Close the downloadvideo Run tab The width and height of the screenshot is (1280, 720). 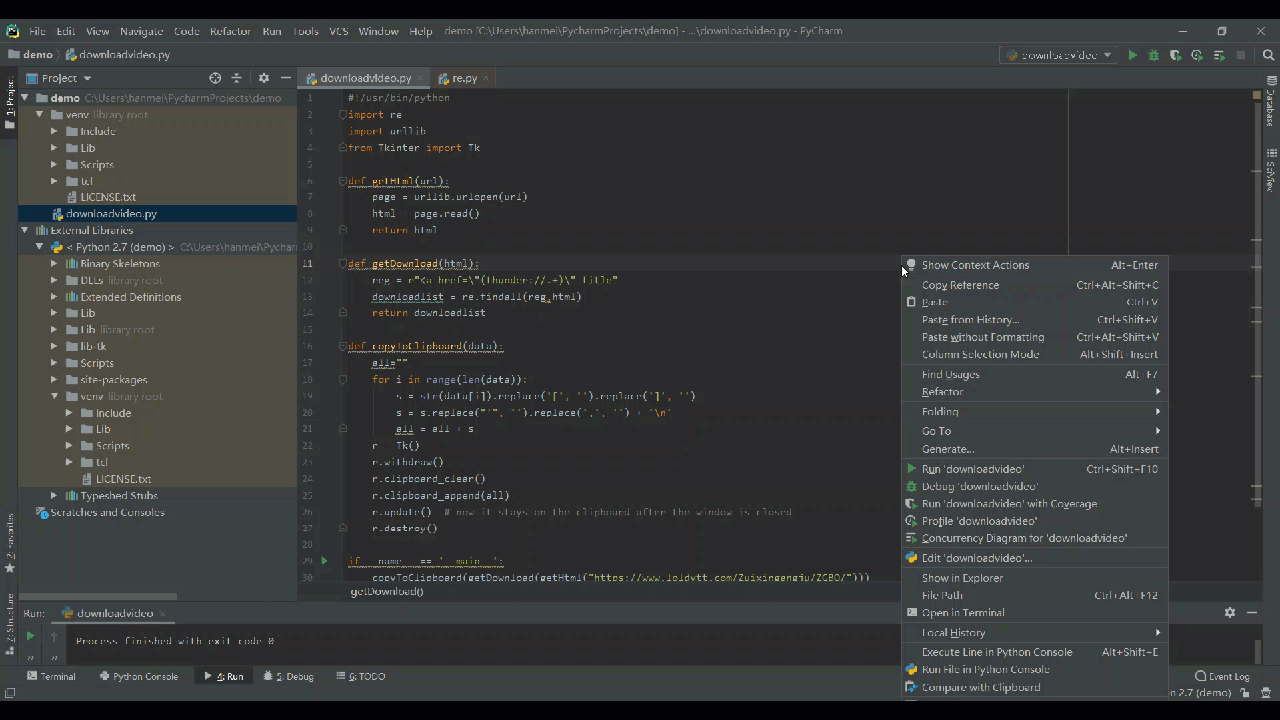click(x=163, y=613)
